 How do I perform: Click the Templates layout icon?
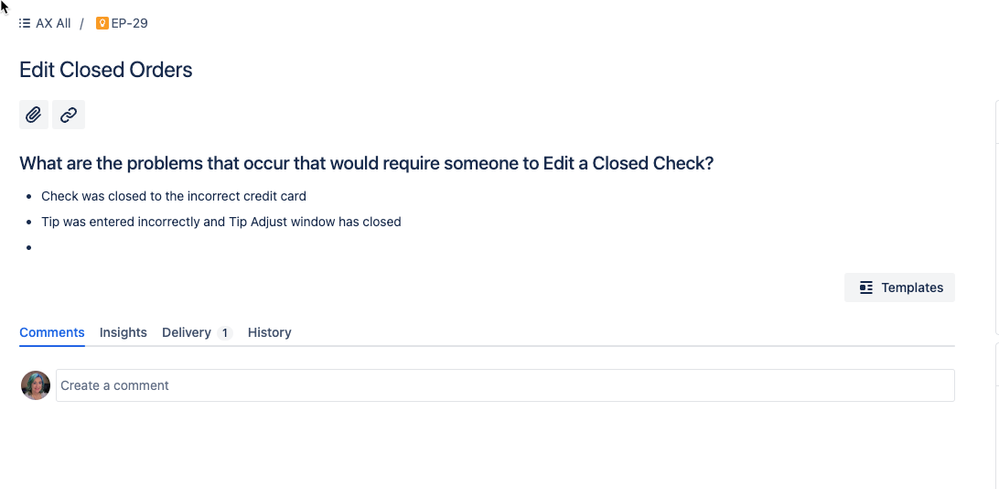[866, 288]
